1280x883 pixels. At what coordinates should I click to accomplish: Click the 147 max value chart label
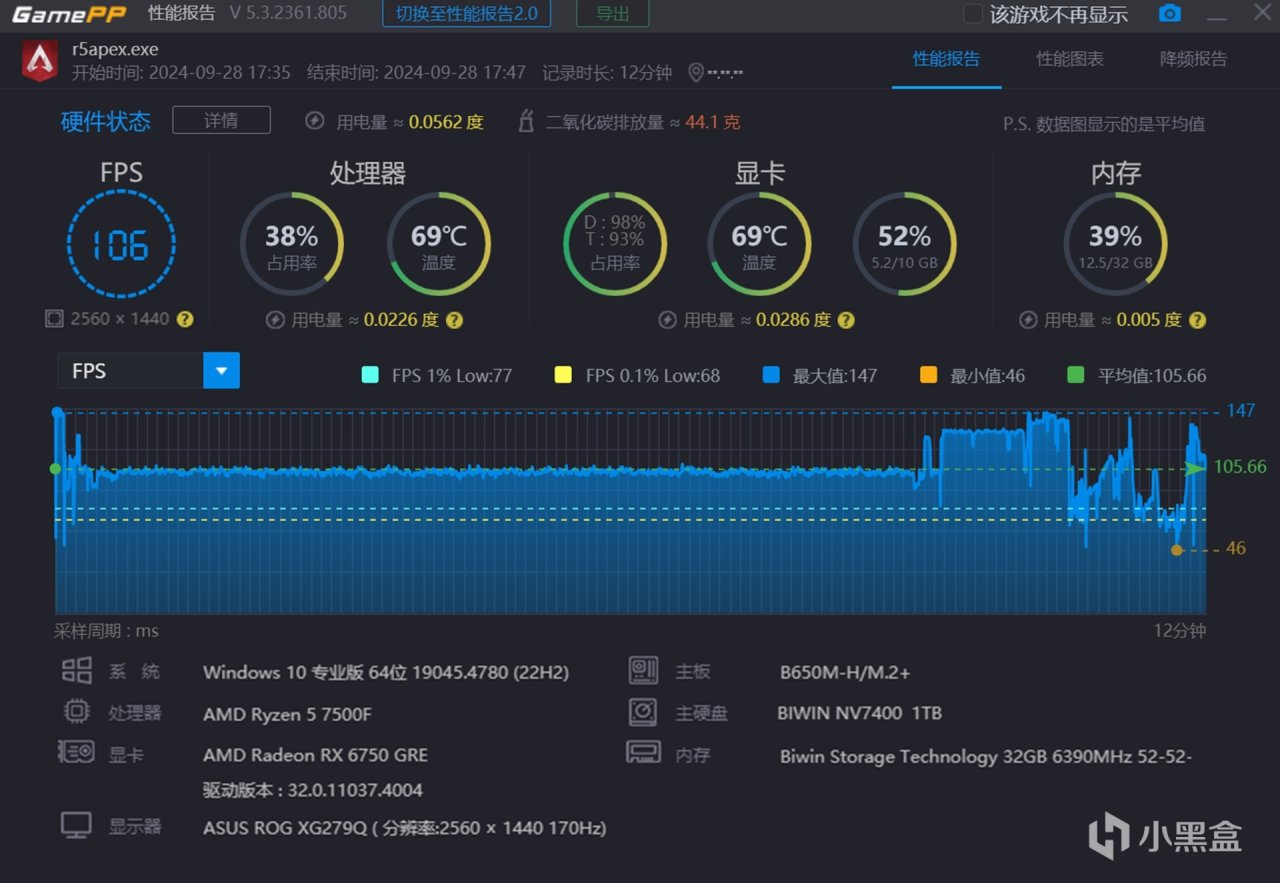pos(1241,410)
